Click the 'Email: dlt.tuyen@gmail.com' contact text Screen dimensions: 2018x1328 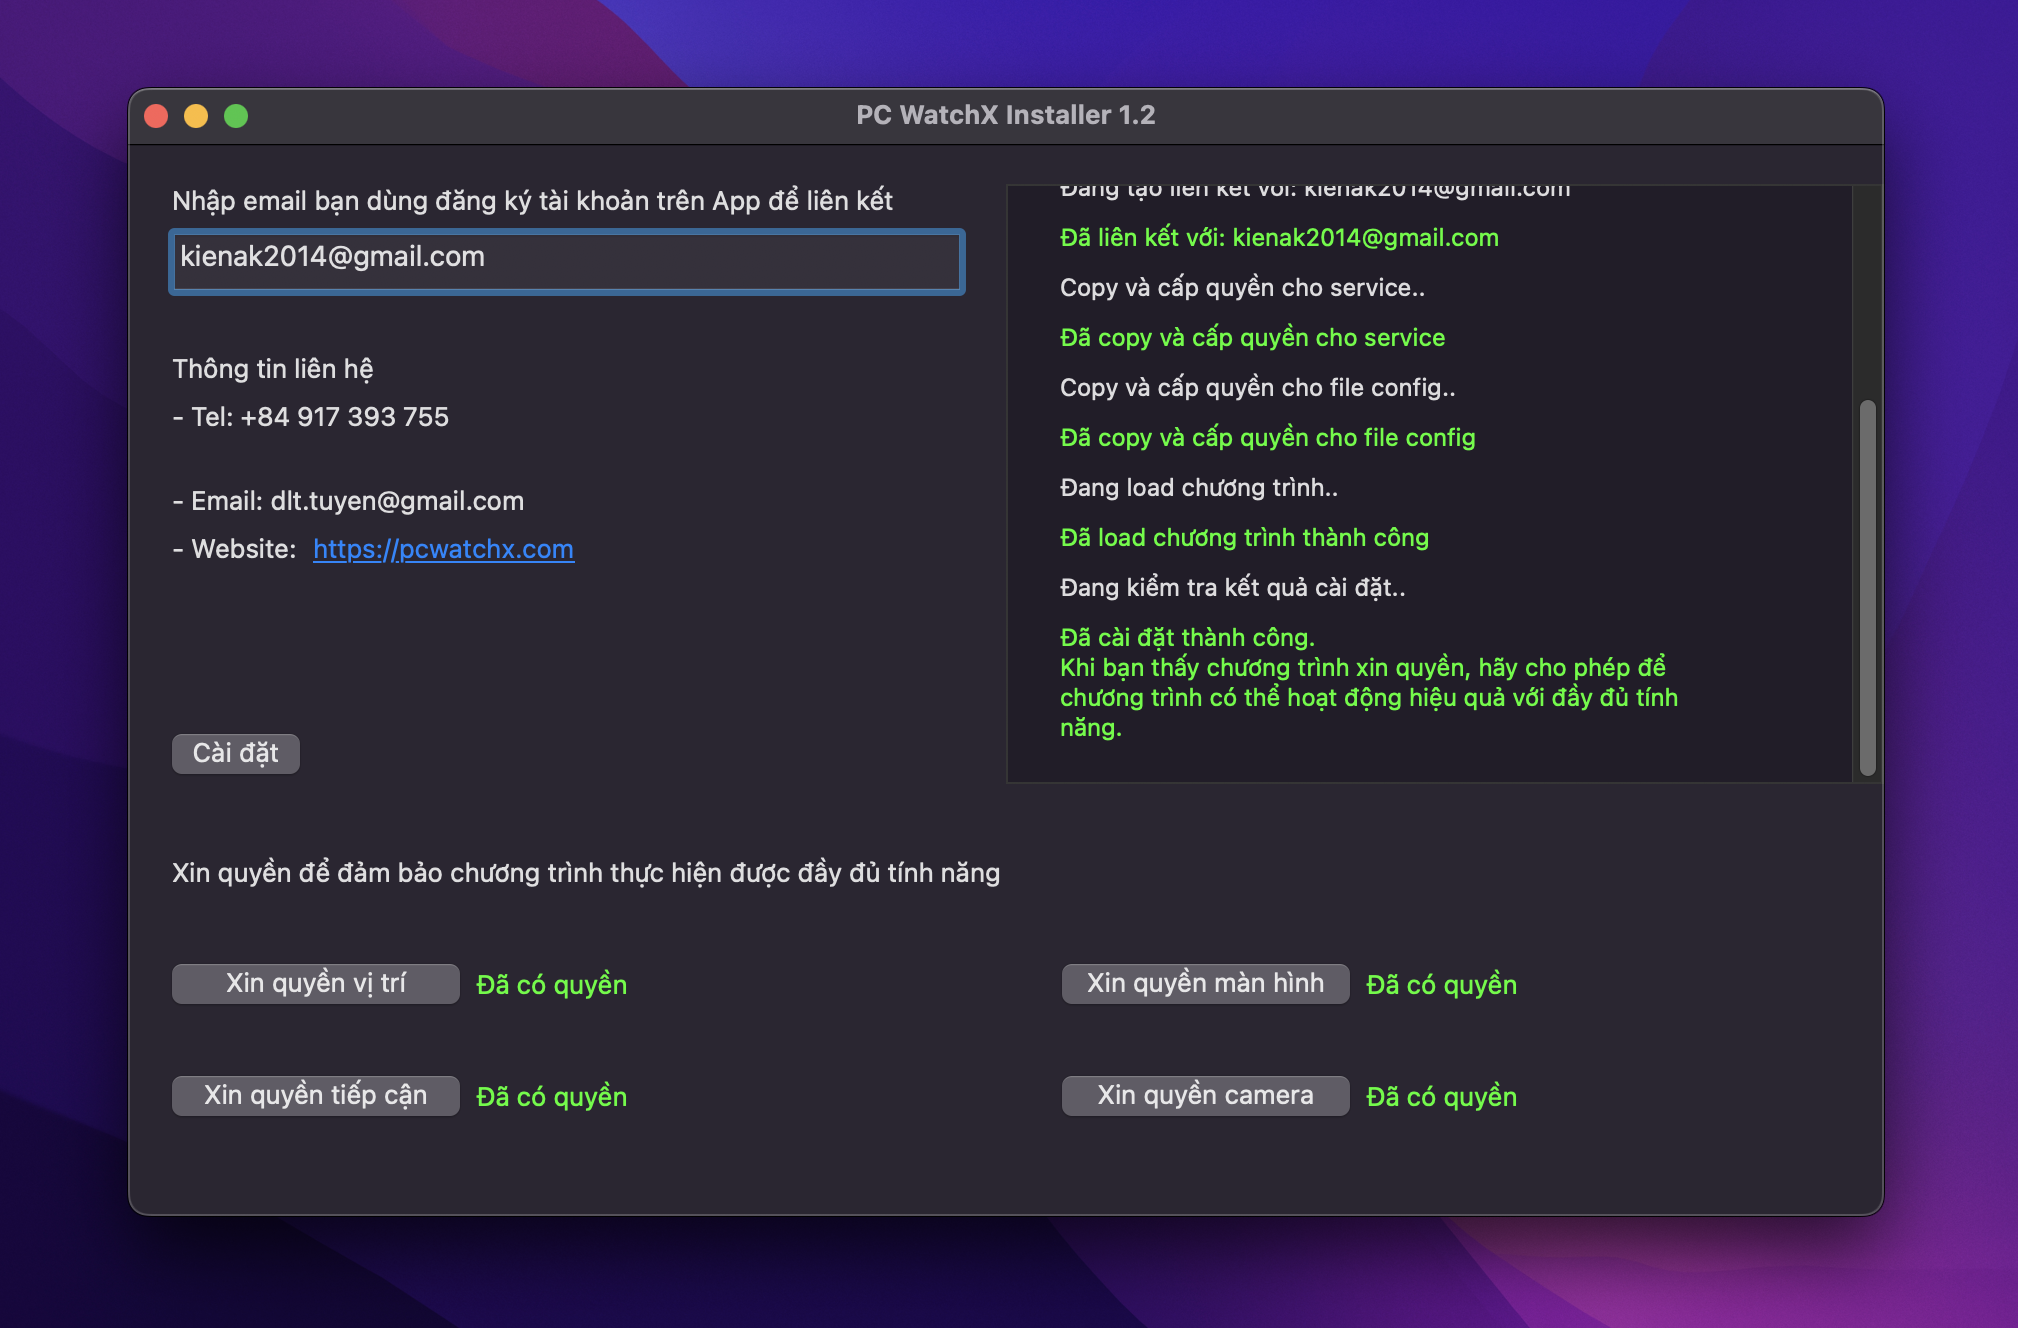tap(357, 501)
